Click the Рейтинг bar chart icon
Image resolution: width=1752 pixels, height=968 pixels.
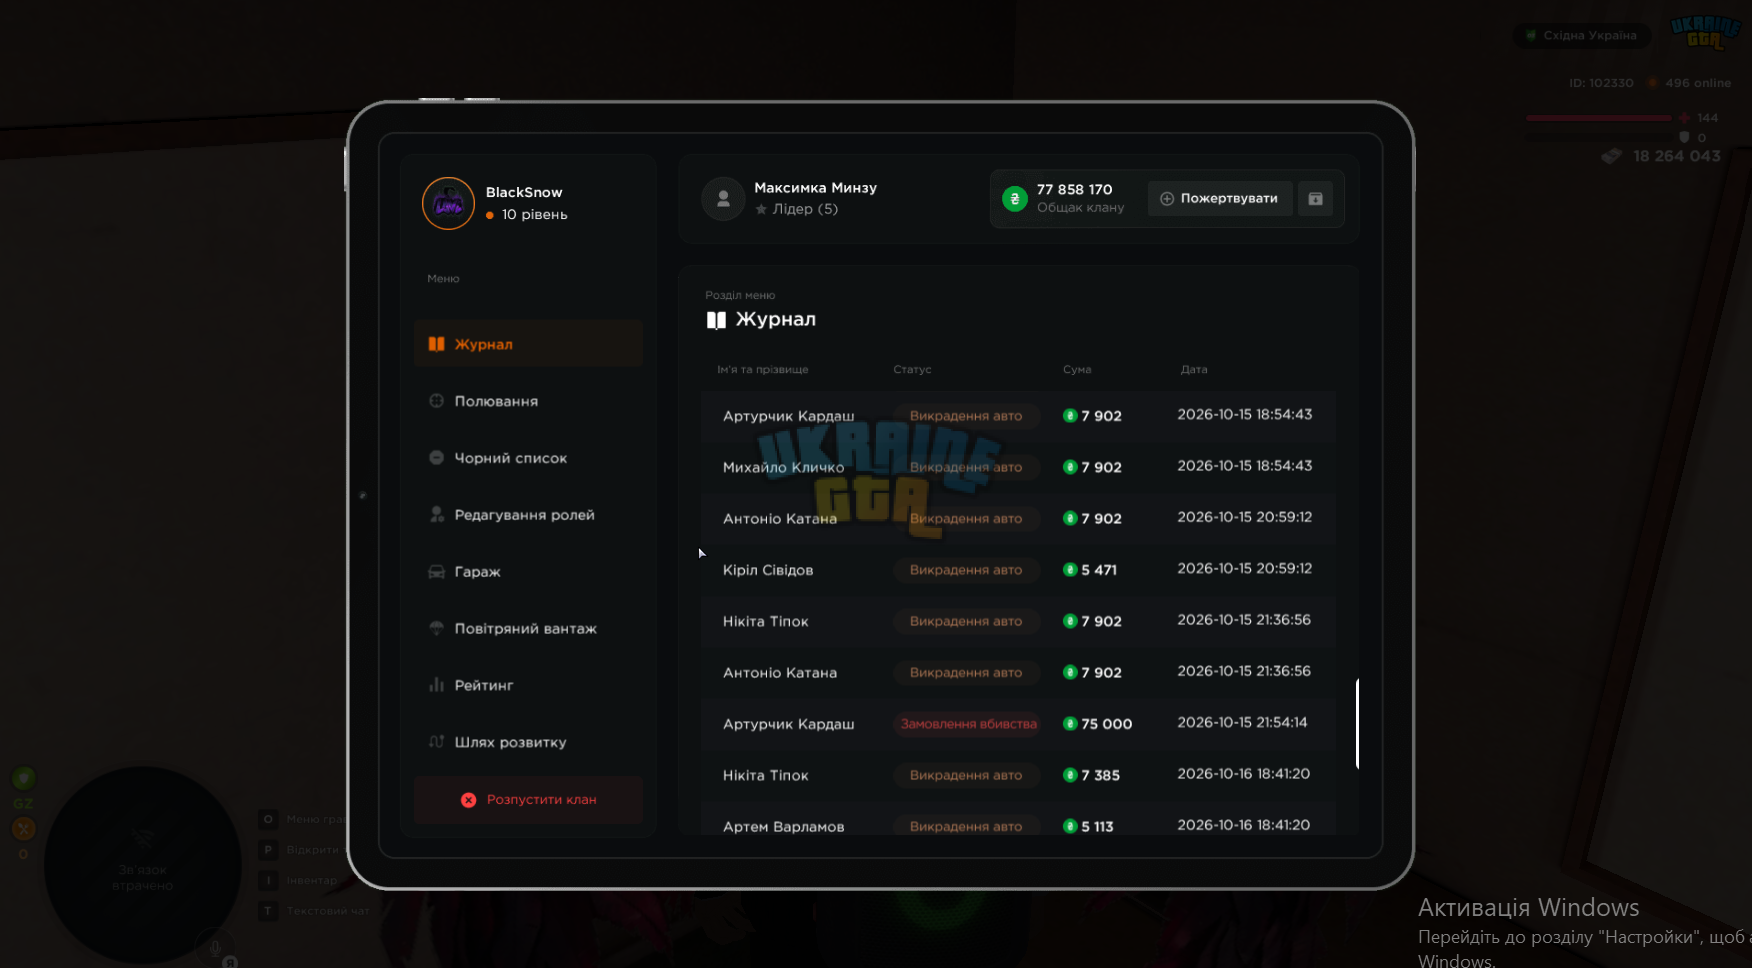click(436, 685)
